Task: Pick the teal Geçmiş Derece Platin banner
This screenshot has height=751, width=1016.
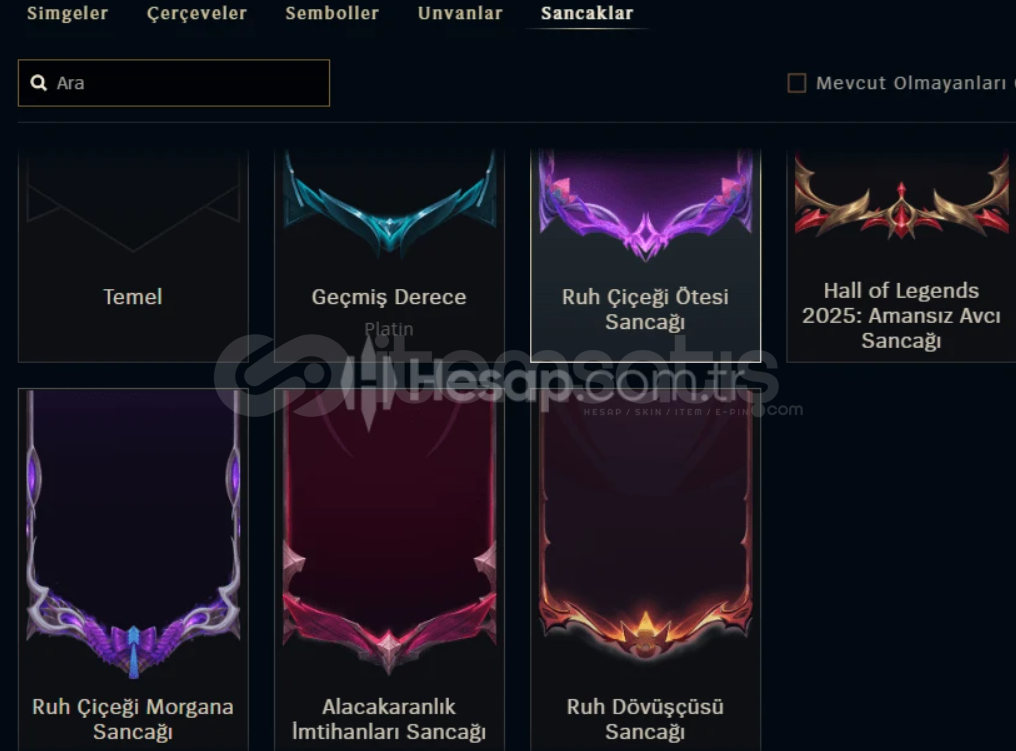Action: click(389, 255)
